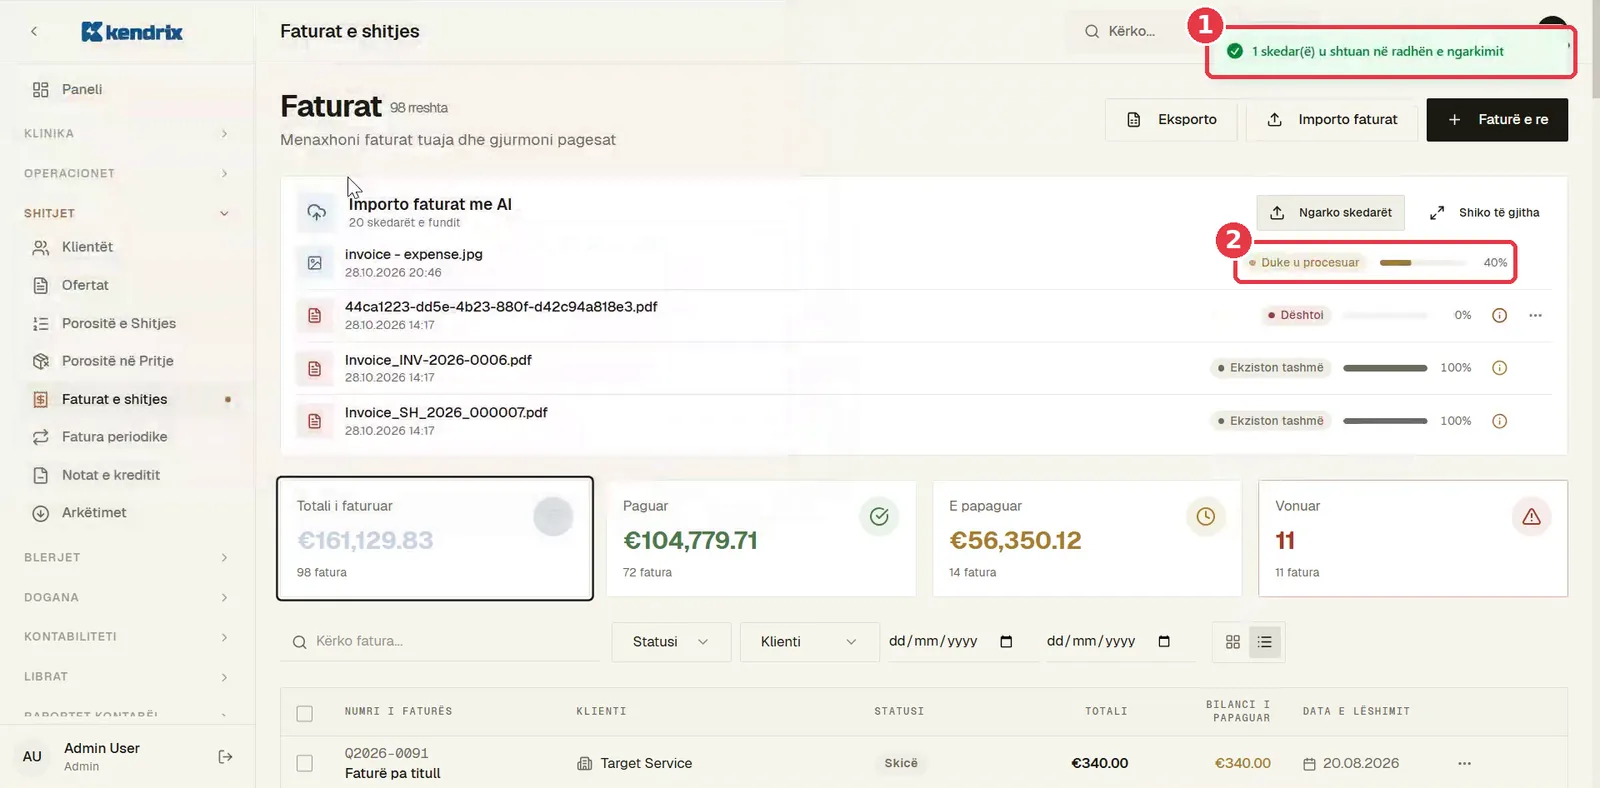Viewport: 1600px width, 788px height.
Task: Click Shiko të gjitha to expand files
Action: [1484, 213]
